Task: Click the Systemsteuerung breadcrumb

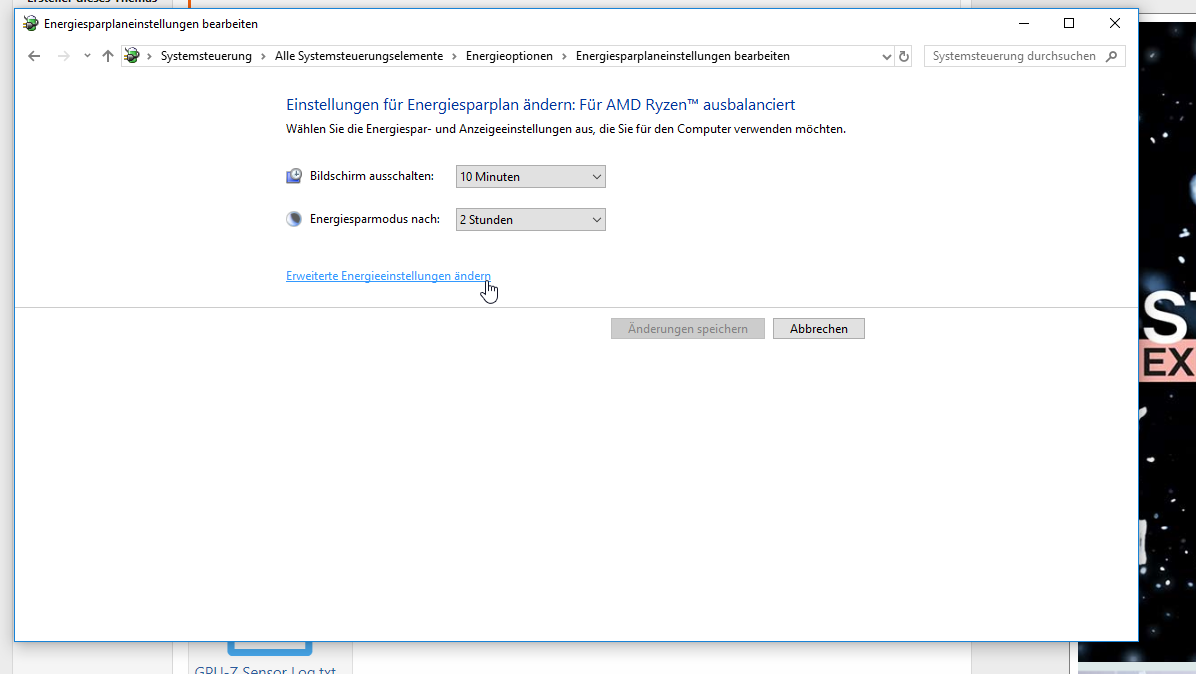Action: click(206, 56)
